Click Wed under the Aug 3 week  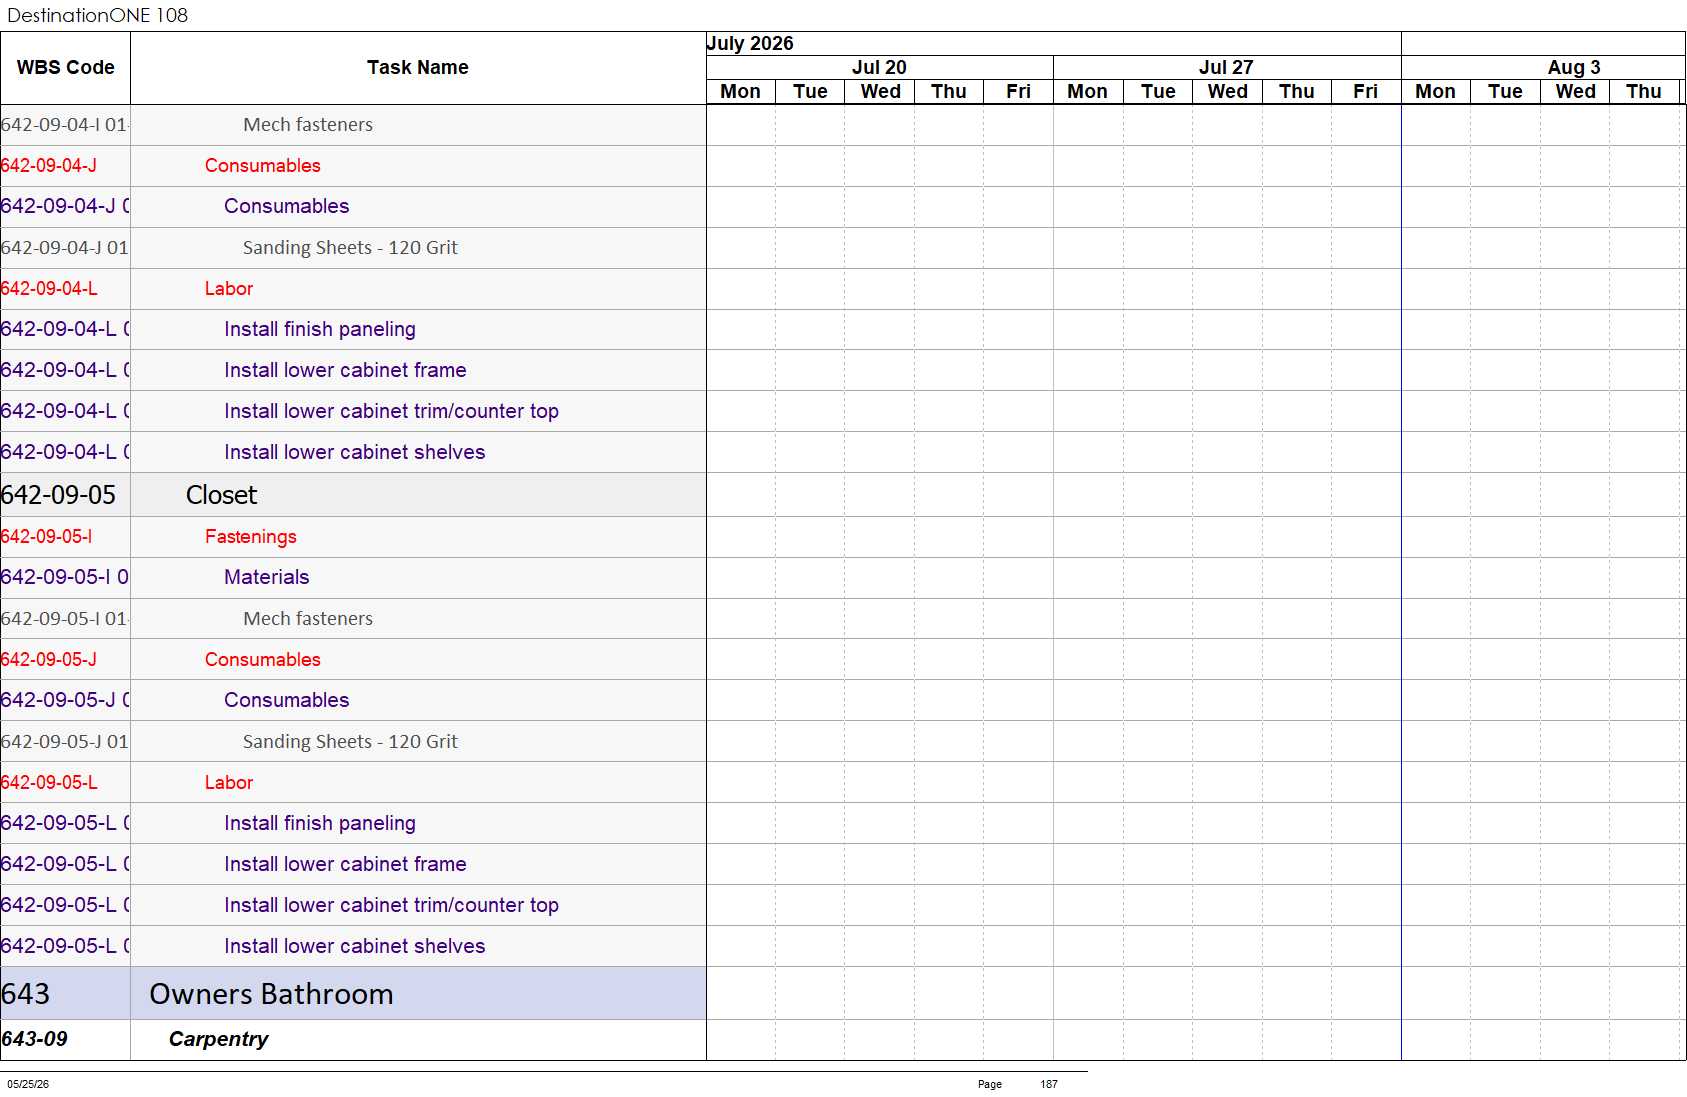pos(1575,91)
